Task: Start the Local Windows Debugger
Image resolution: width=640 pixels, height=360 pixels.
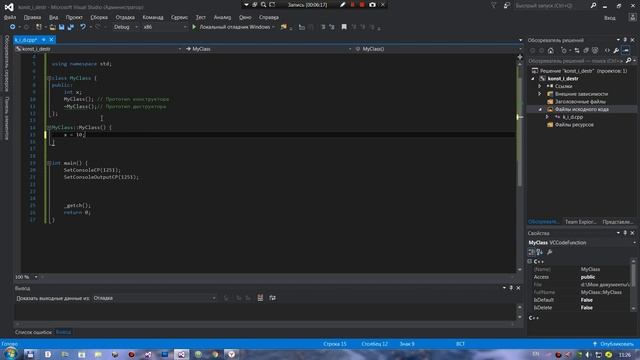Action: point(233,27)
